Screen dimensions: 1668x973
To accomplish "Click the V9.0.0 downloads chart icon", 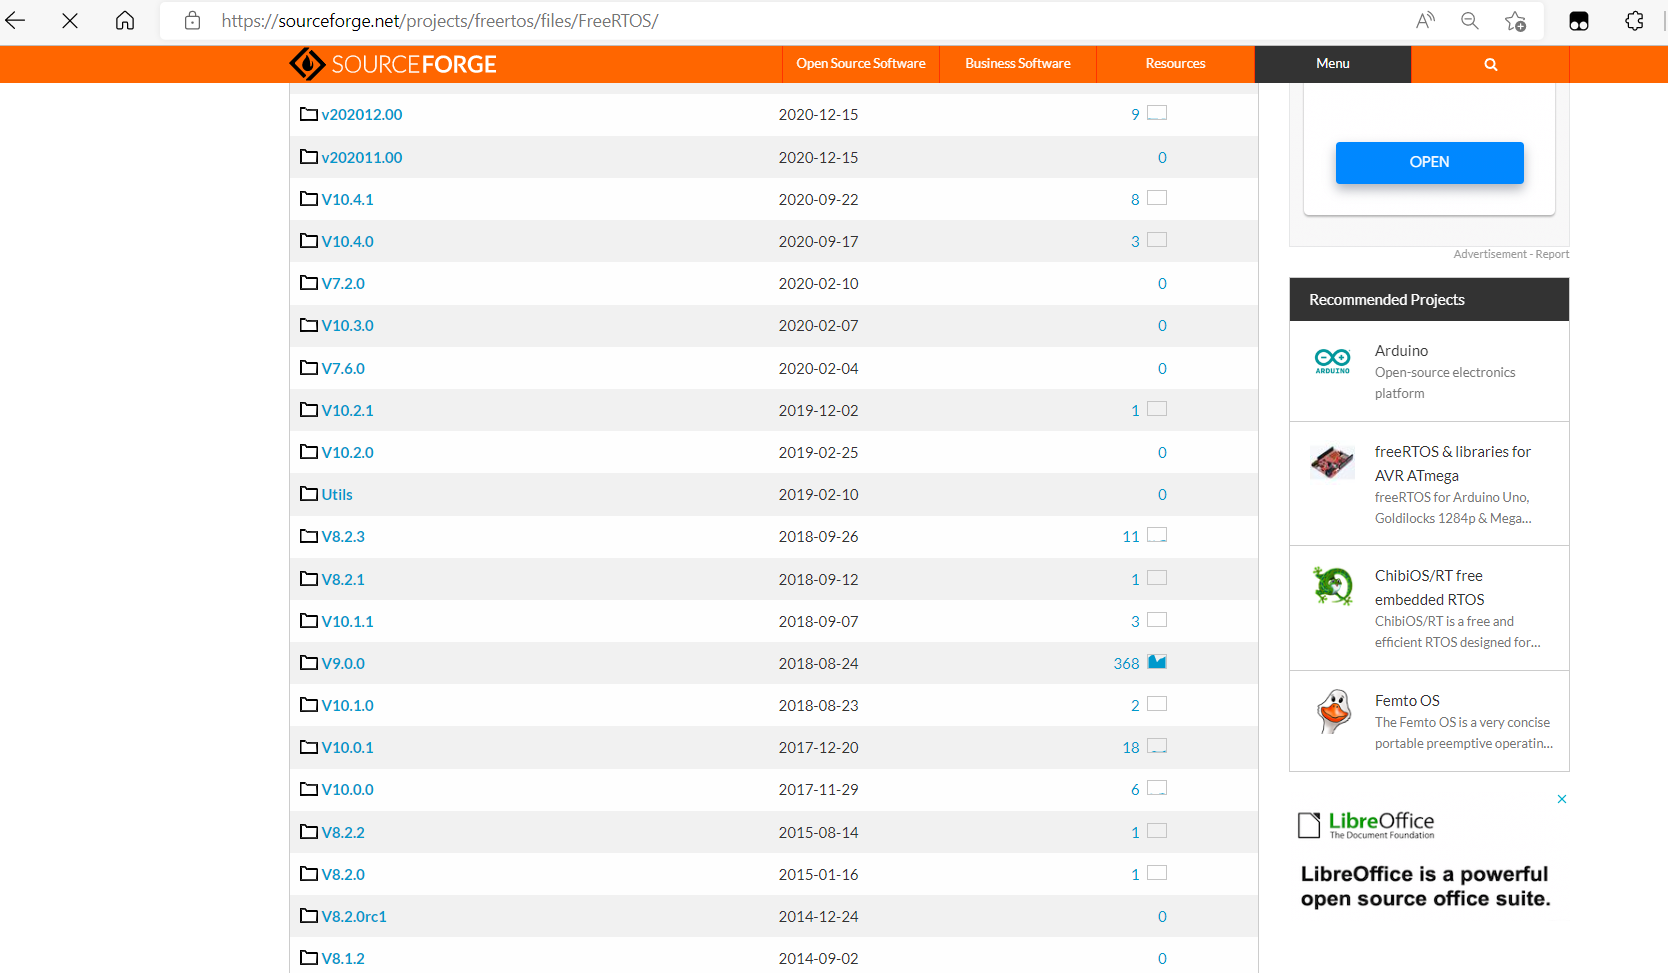I will 1157,662.
